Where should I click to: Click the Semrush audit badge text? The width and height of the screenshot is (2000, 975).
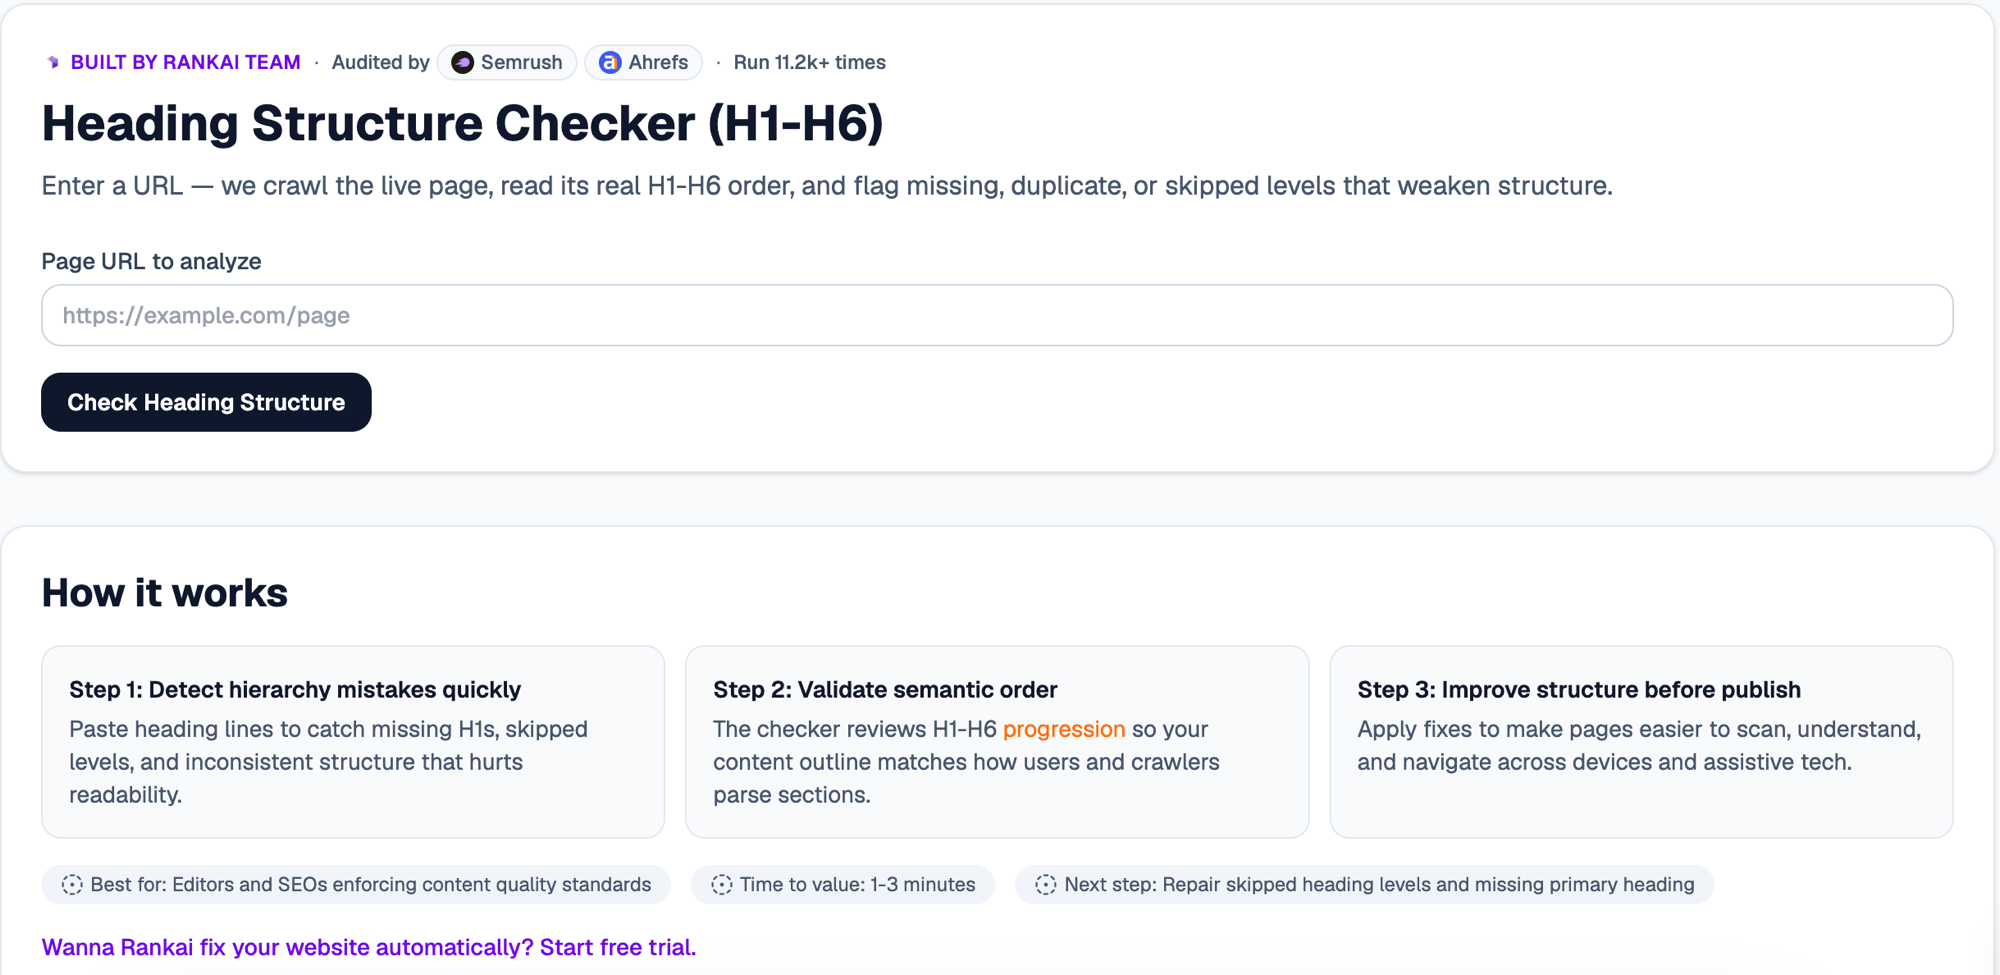click(521, 62)
